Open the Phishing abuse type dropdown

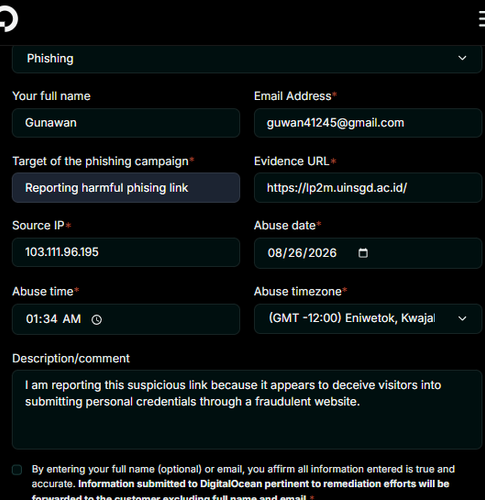click(247, 59)
